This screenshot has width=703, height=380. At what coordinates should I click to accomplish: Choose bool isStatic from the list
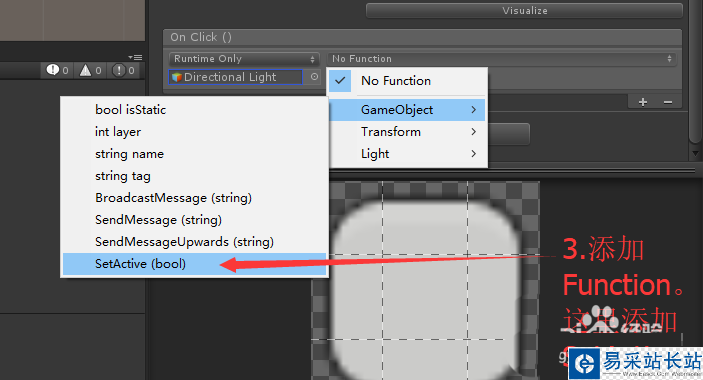[x=194, y=110]
